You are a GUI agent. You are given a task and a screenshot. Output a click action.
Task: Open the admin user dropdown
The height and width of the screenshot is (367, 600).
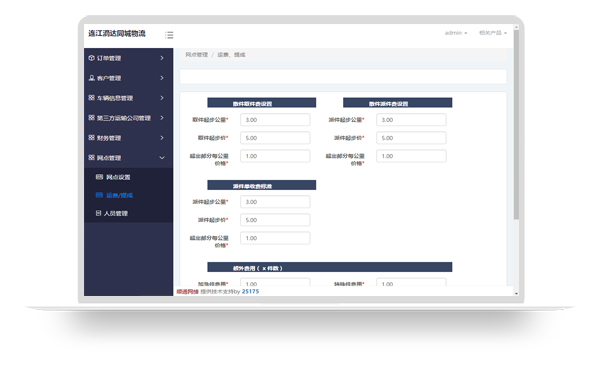[x=456, y=33]
